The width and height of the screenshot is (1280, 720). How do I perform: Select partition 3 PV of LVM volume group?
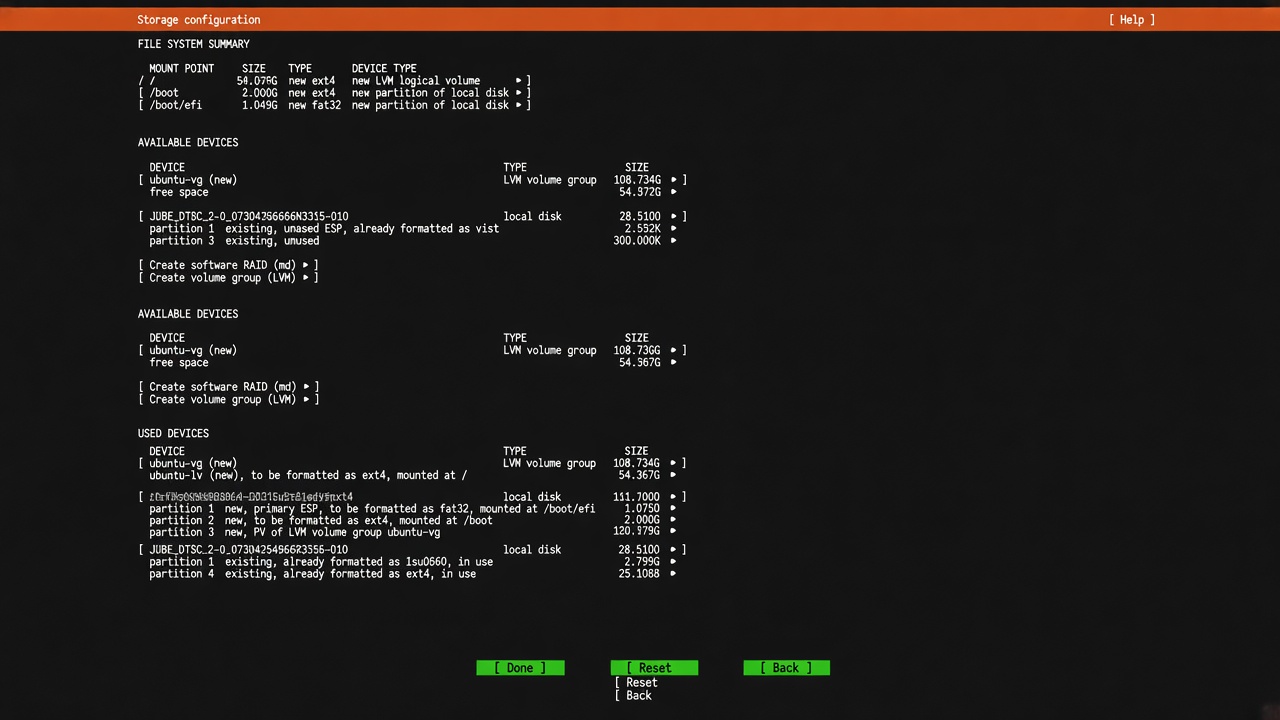[x=412, y=532]
